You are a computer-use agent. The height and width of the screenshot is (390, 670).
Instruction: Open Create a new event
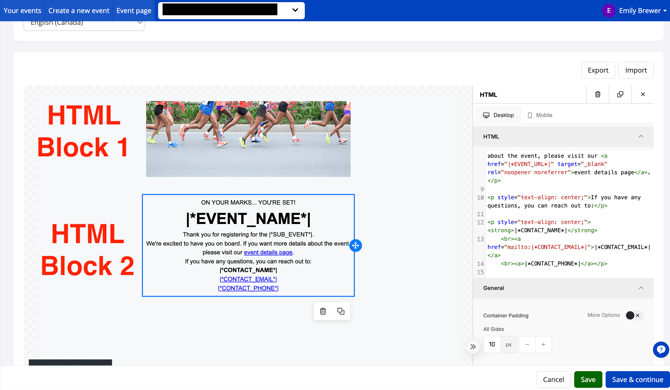tap(79, 11)
